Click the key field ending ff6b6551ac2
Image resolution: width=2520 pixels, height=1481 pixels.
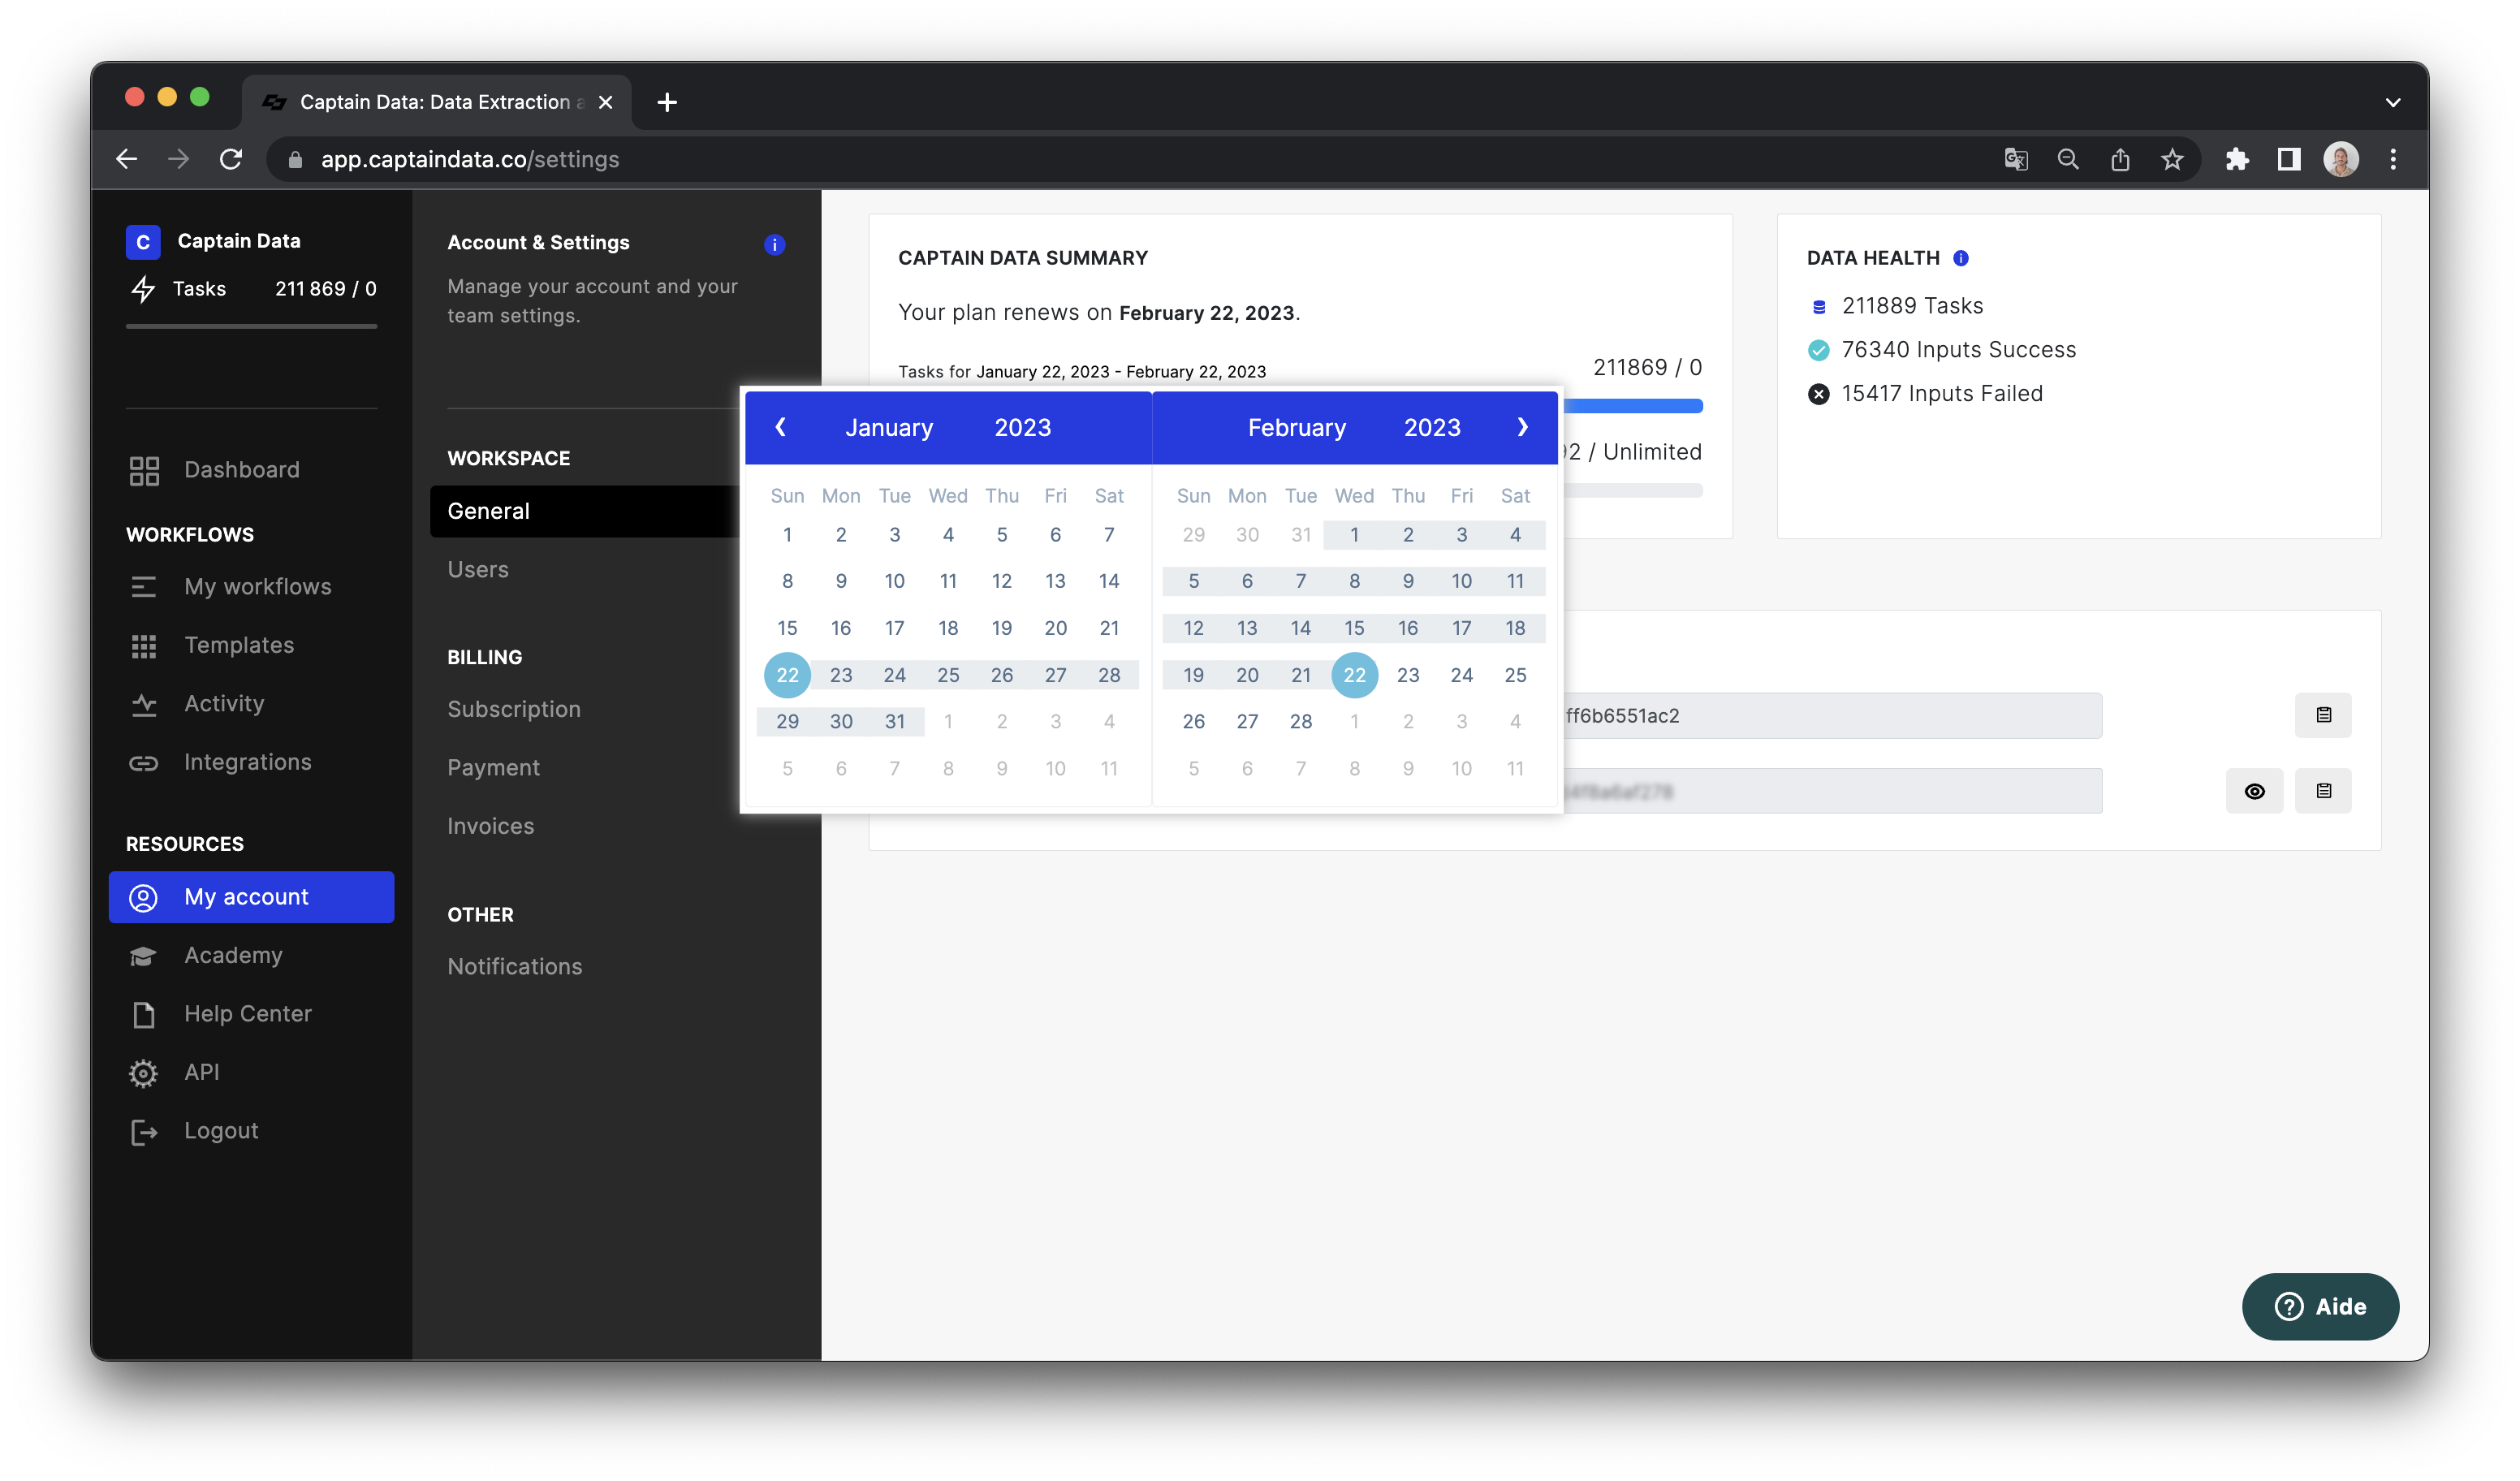tap(1832, 715)
